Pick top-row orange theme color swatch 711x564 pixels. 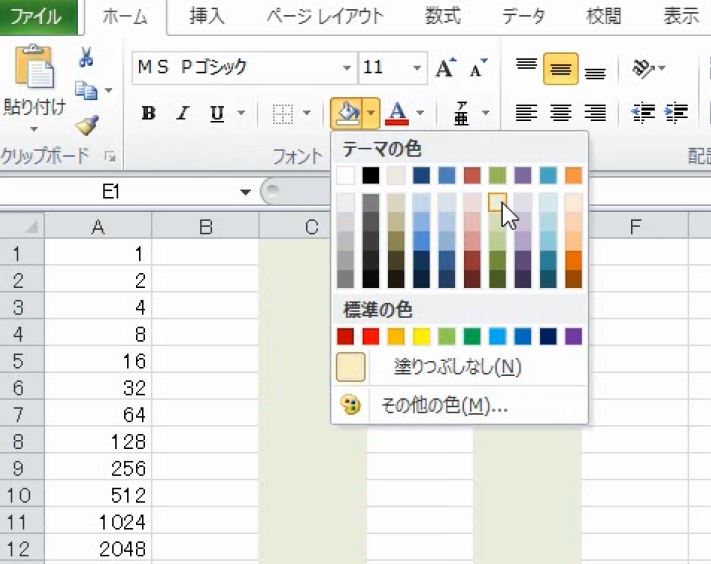coord(574,175)
